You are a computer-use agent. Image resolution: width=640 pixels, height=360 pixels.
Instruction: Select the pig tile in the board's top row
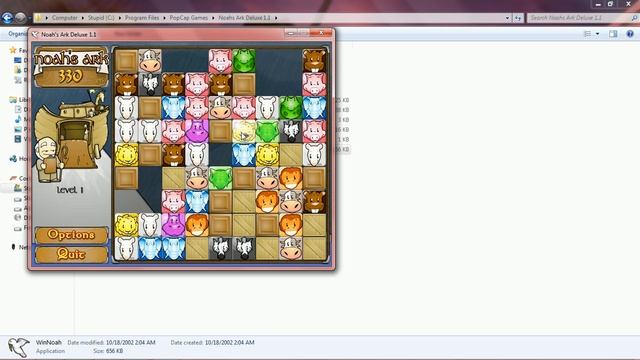[220, 61]
